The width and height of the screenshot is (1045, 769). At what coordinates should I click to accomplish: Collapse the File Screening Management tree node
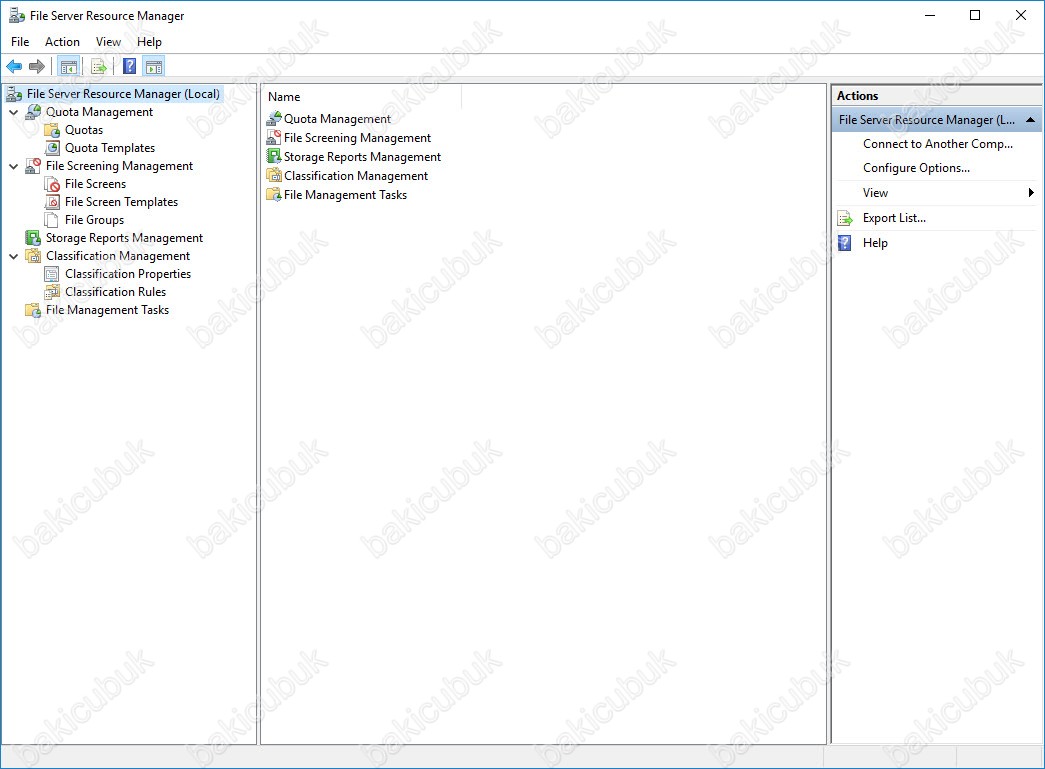click(x=13, y=166)
